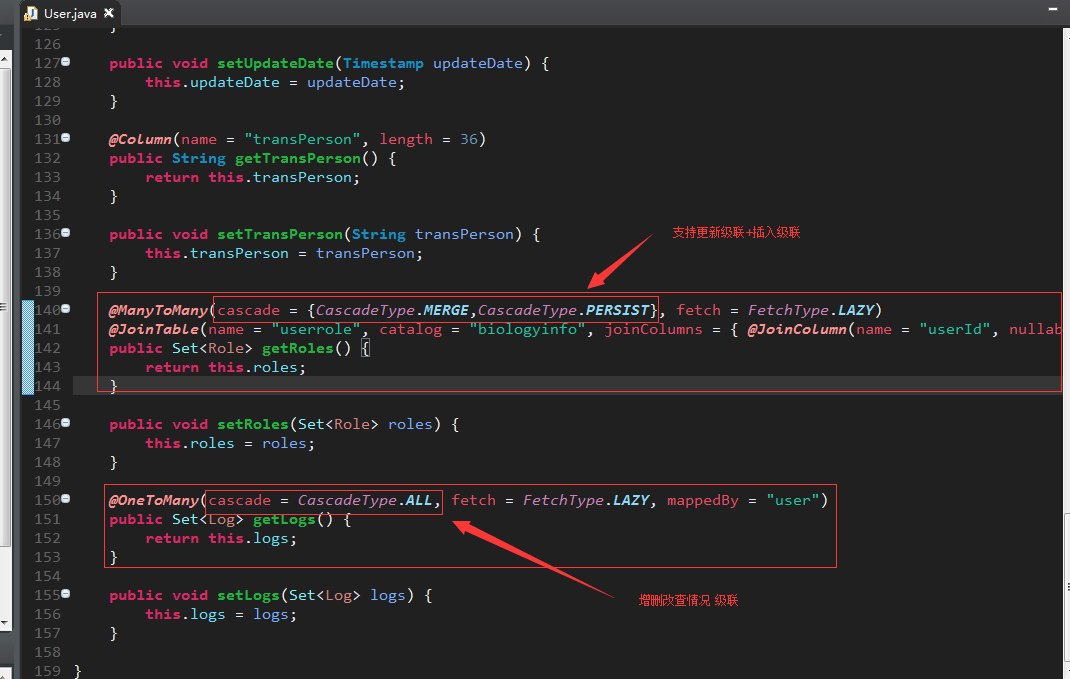Fold the @ManyToMany getRoles block at line 140

(x=66, y=308)
